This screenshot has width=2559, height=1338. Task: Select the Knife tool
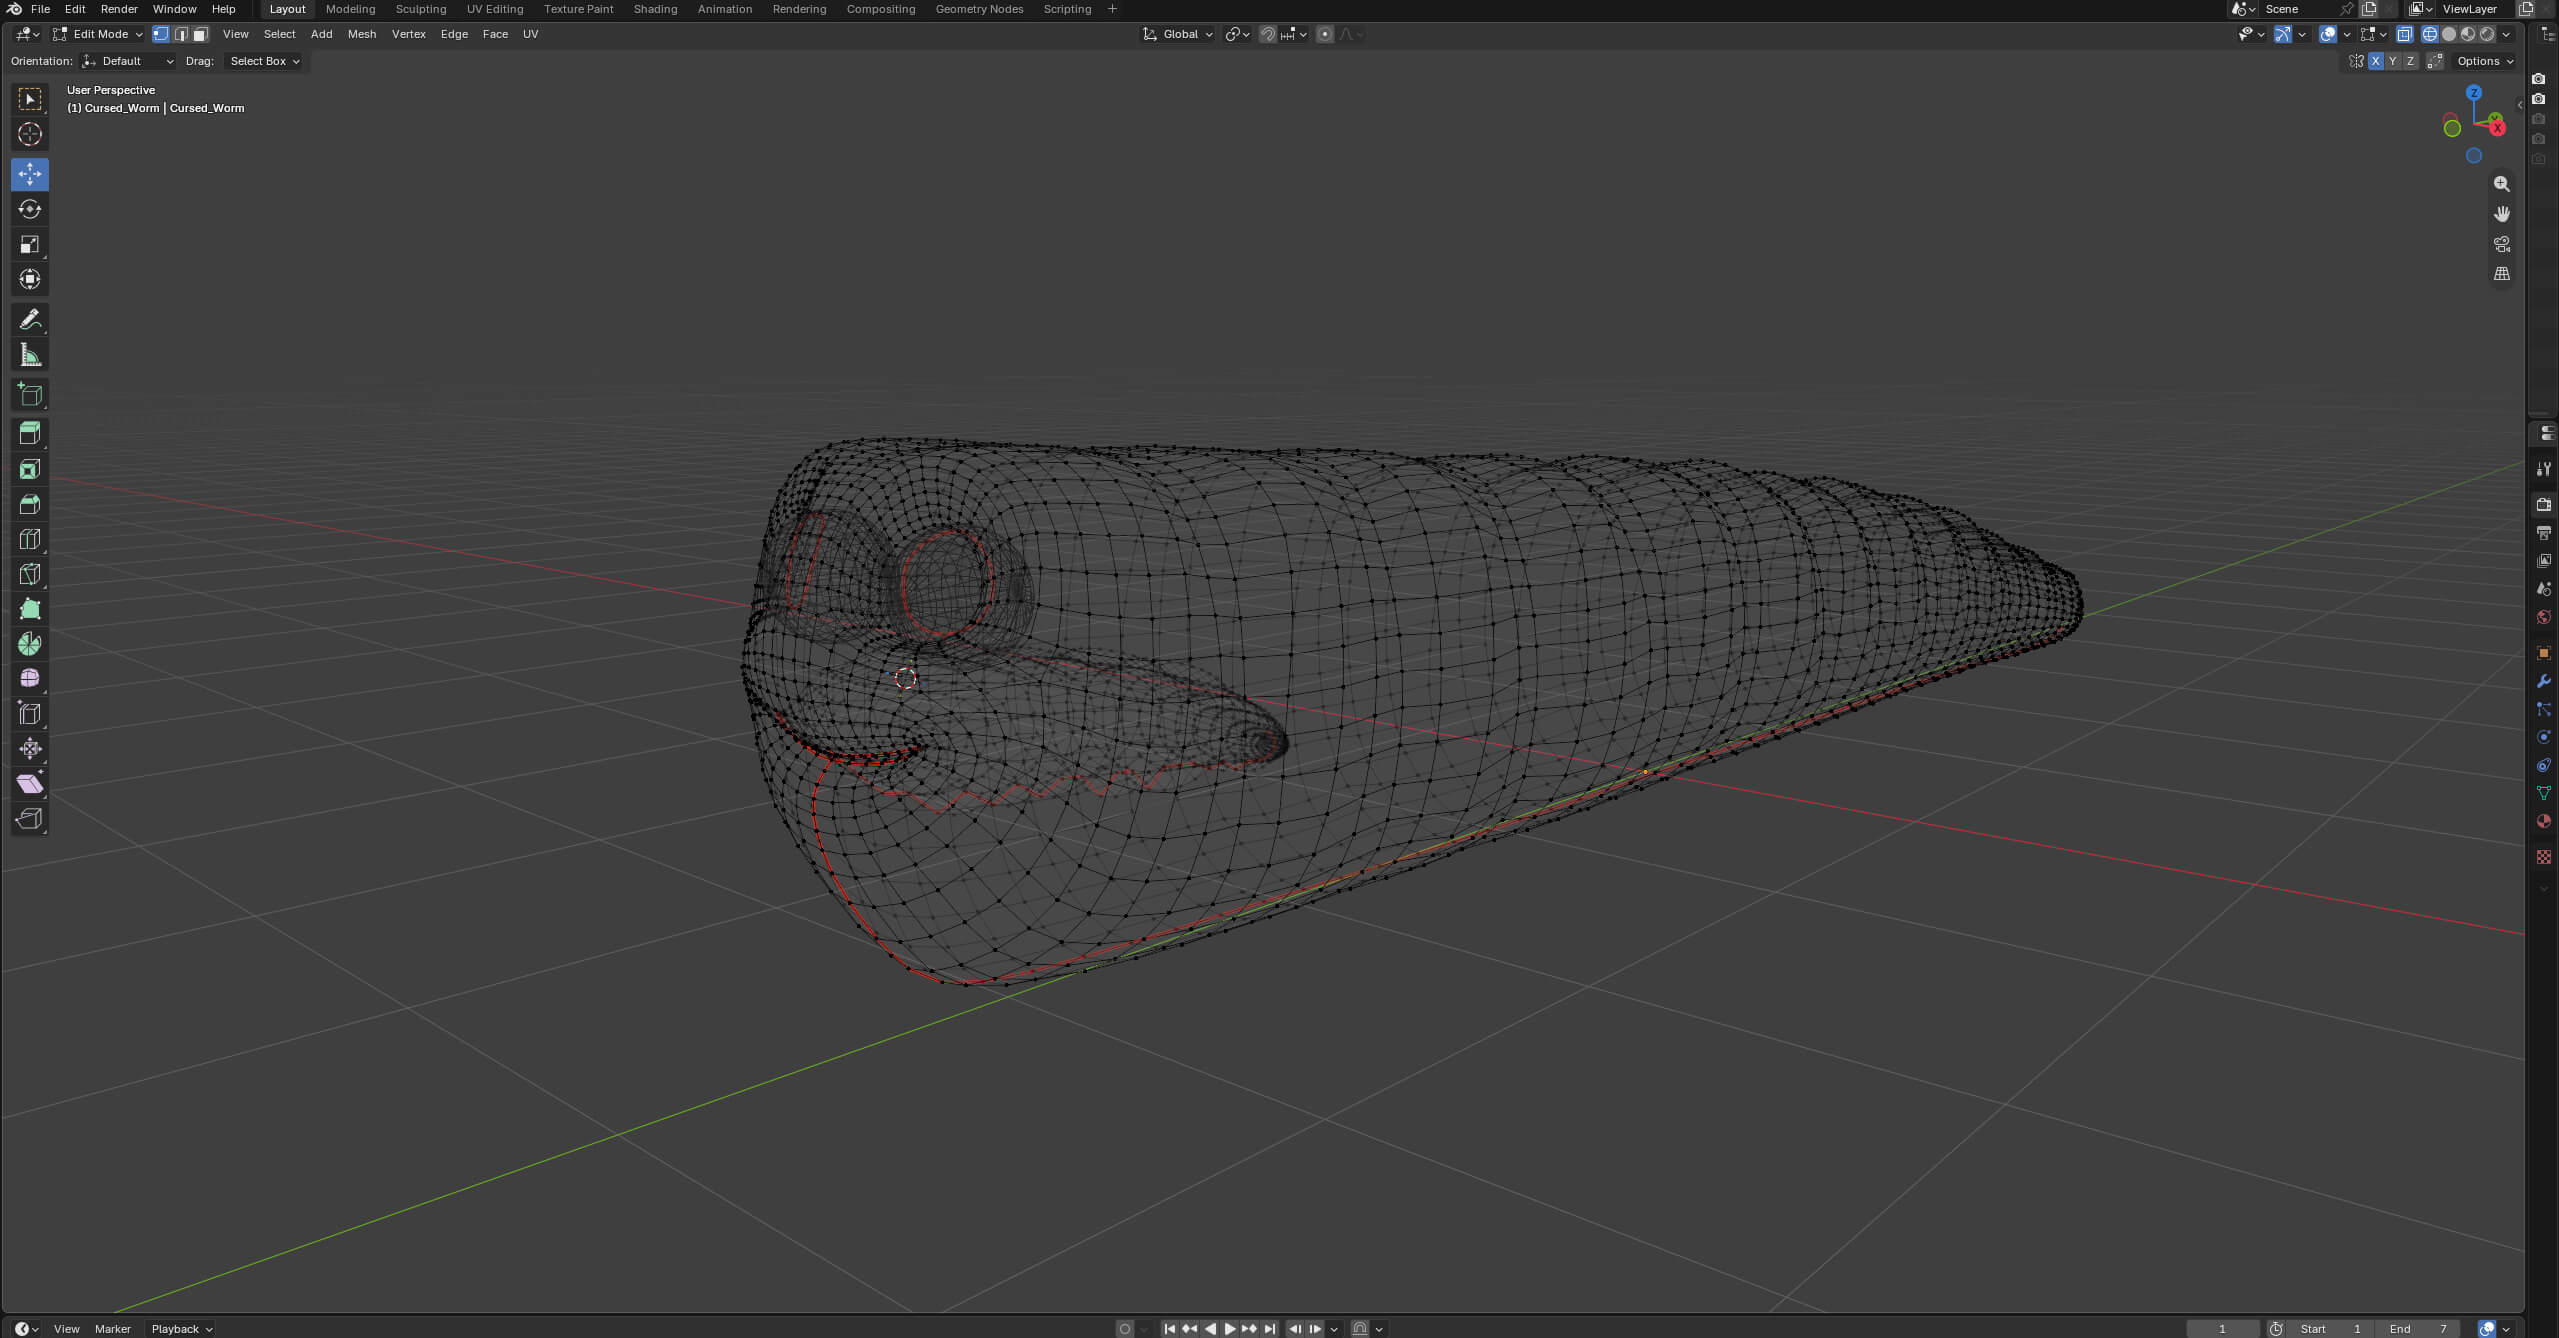(30, 574)
